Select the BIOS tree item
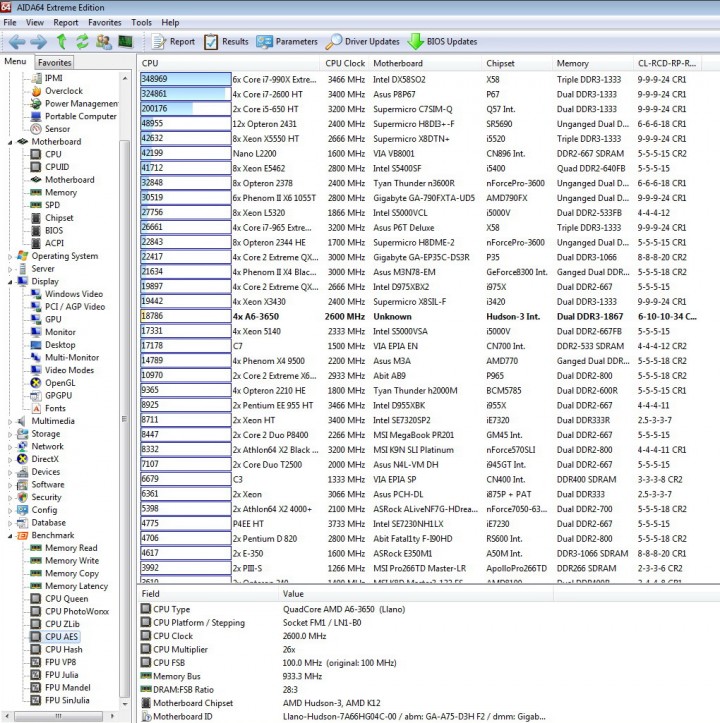The height and width of the screenshot is (723, 720). (54, 231)
